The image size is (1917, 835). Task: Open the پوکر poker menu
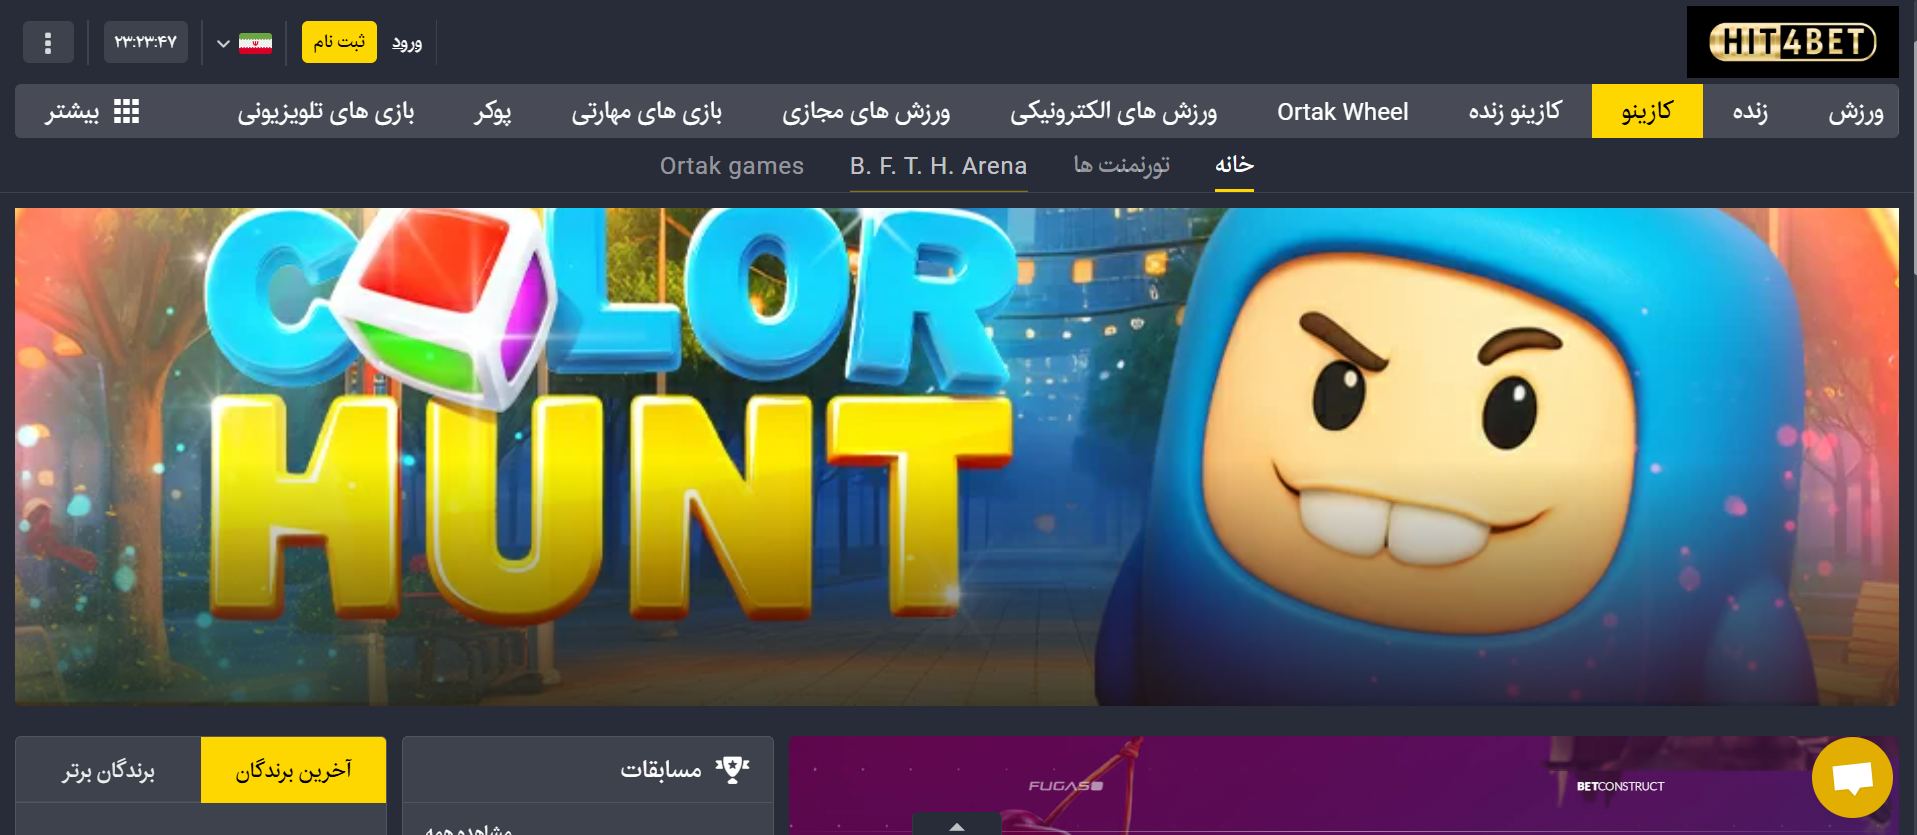[493, 111]
